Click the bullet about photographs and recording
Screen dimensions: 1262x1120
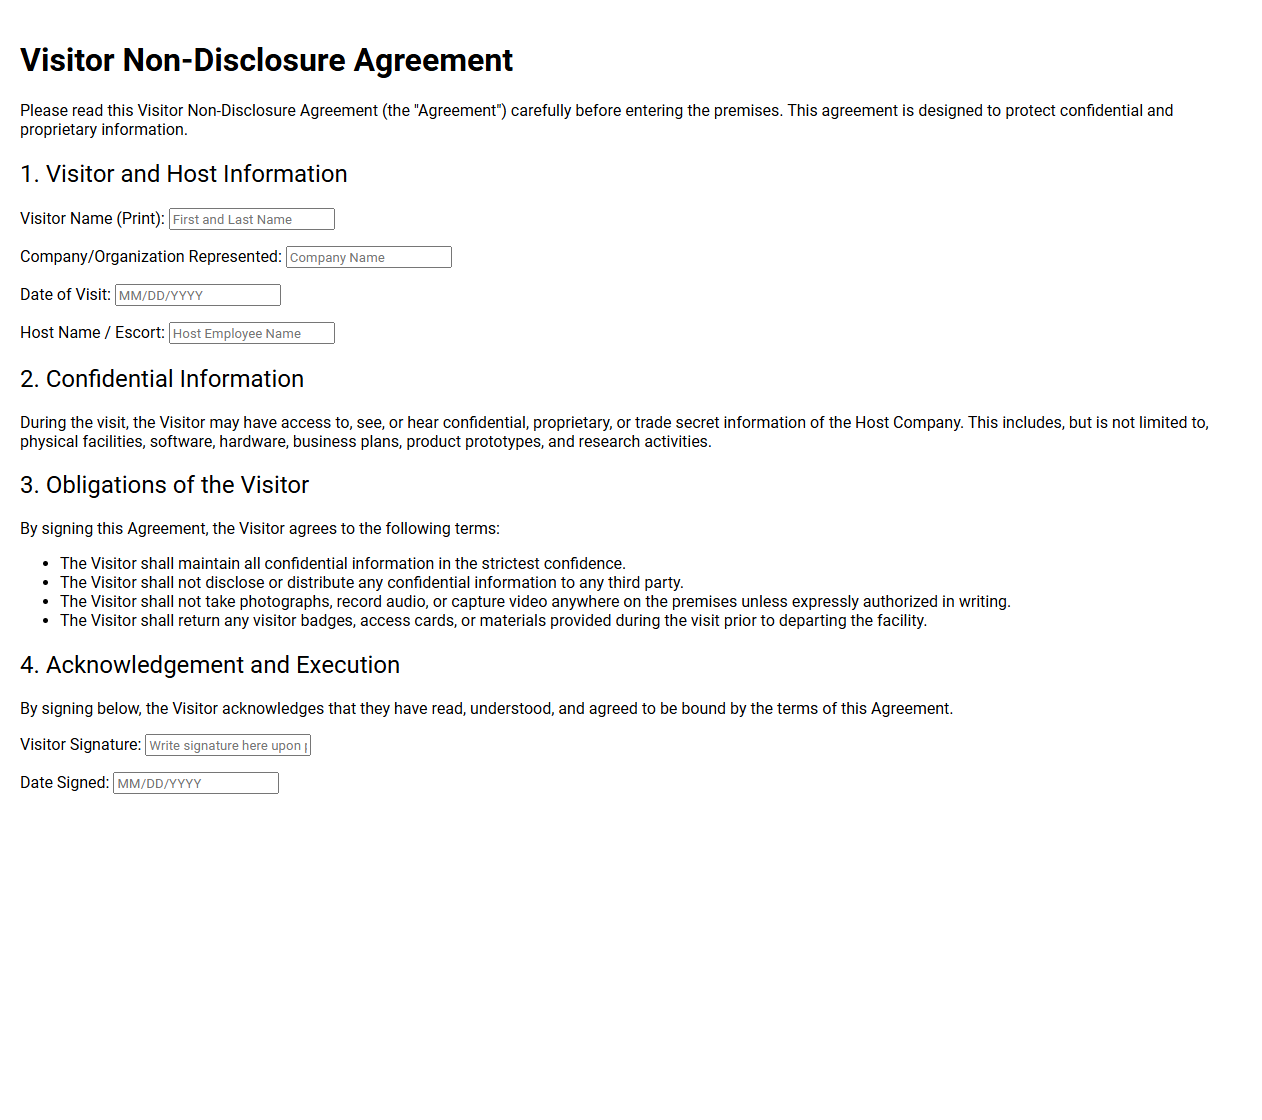click(535, 602)
